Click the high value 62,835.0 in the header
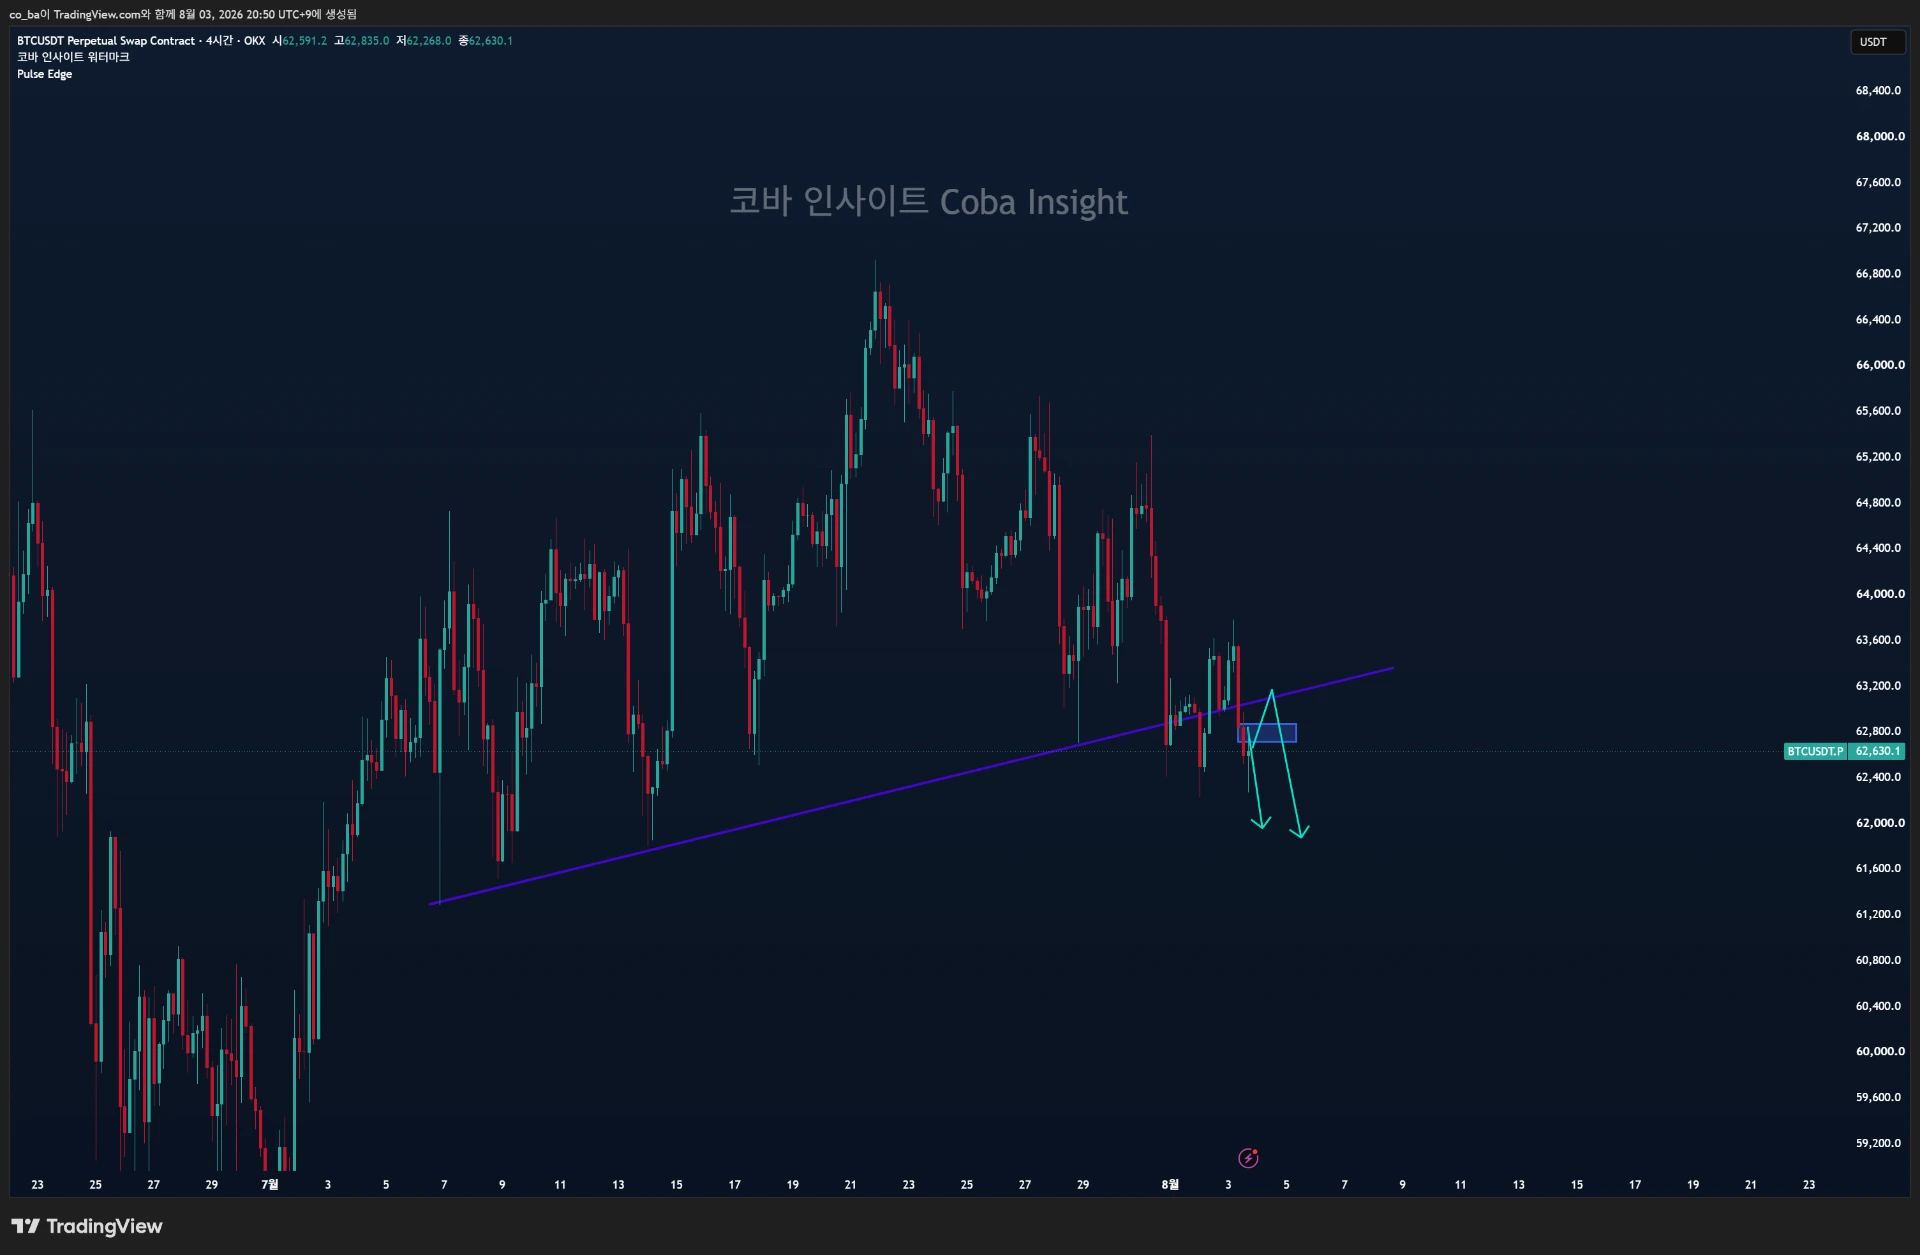Viewport: 1920px width, 1255px height. pos(367,41)
